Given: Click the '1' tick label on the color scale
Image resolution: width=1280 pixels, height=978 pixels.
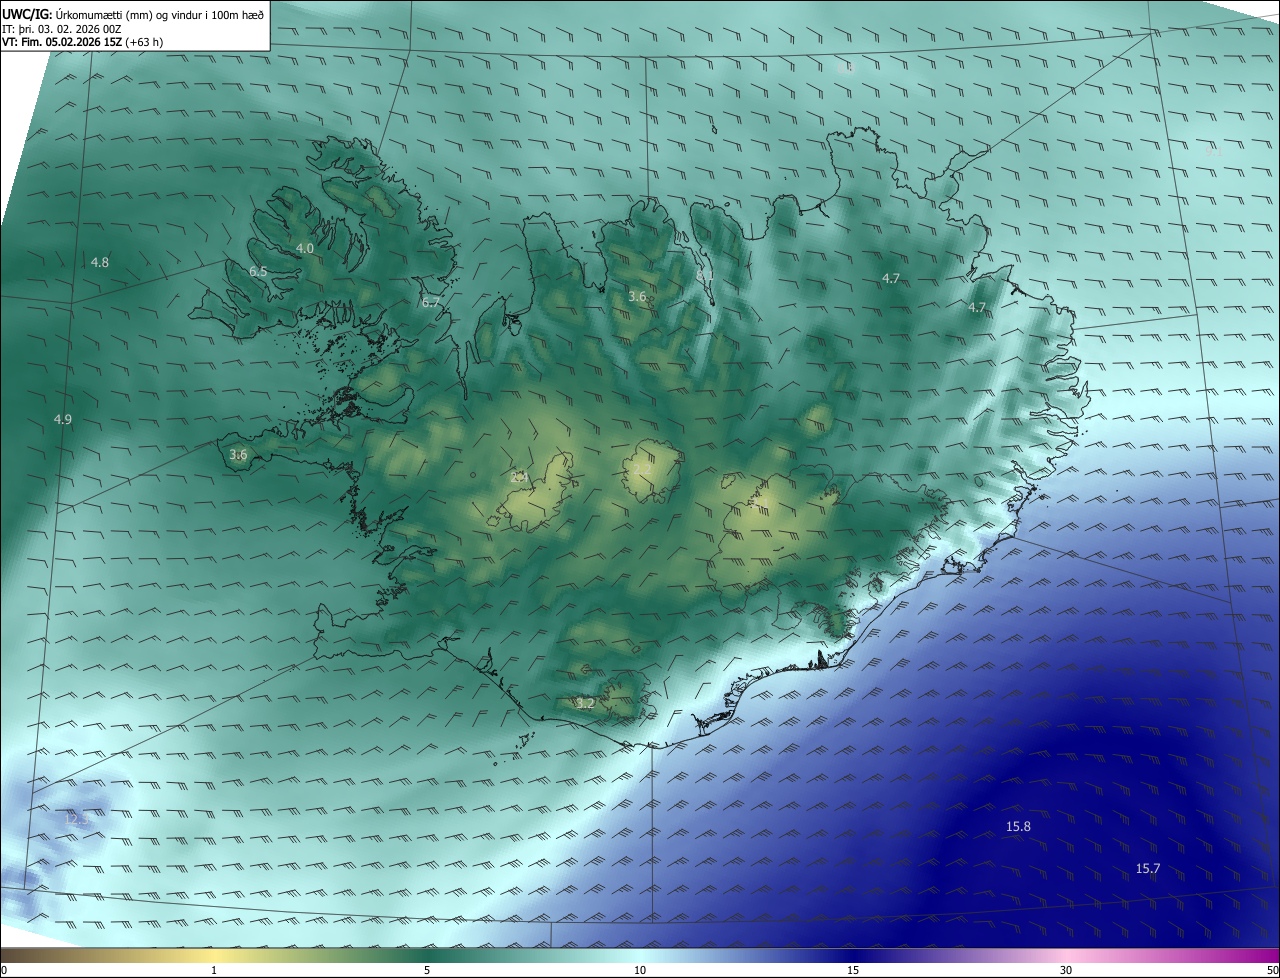Looking at the screenshot, I should pos(214,971).
